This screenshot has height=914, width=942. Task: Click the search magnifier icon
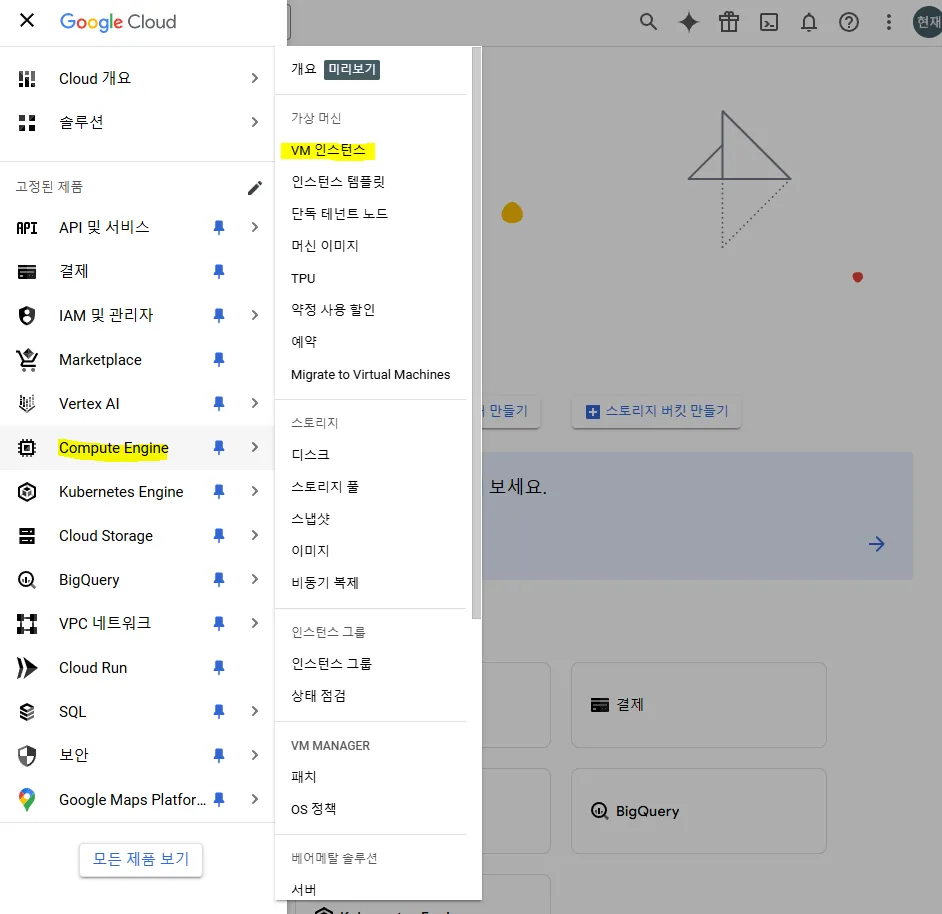[648, 22]
